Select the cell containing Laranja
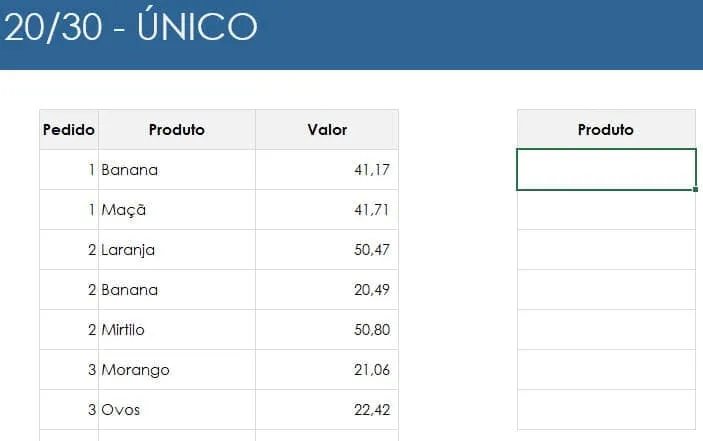Viewport: 703px width, 441px height. [x=177, y=250]
